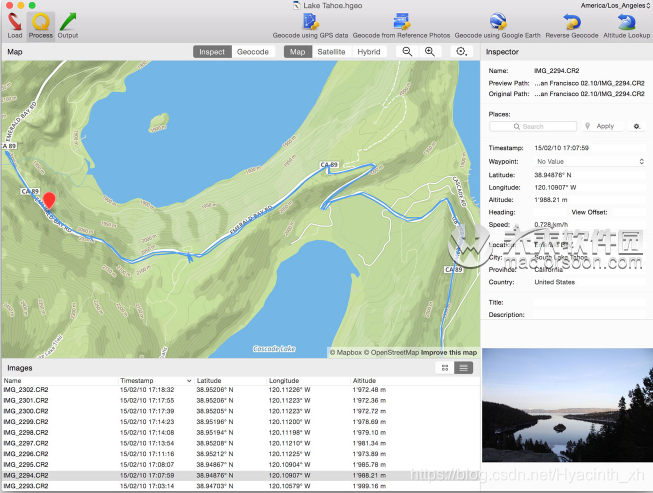Toggle map style to Hybrid
653x493 pixels.
pyautogui.click(x=369, y=52)
